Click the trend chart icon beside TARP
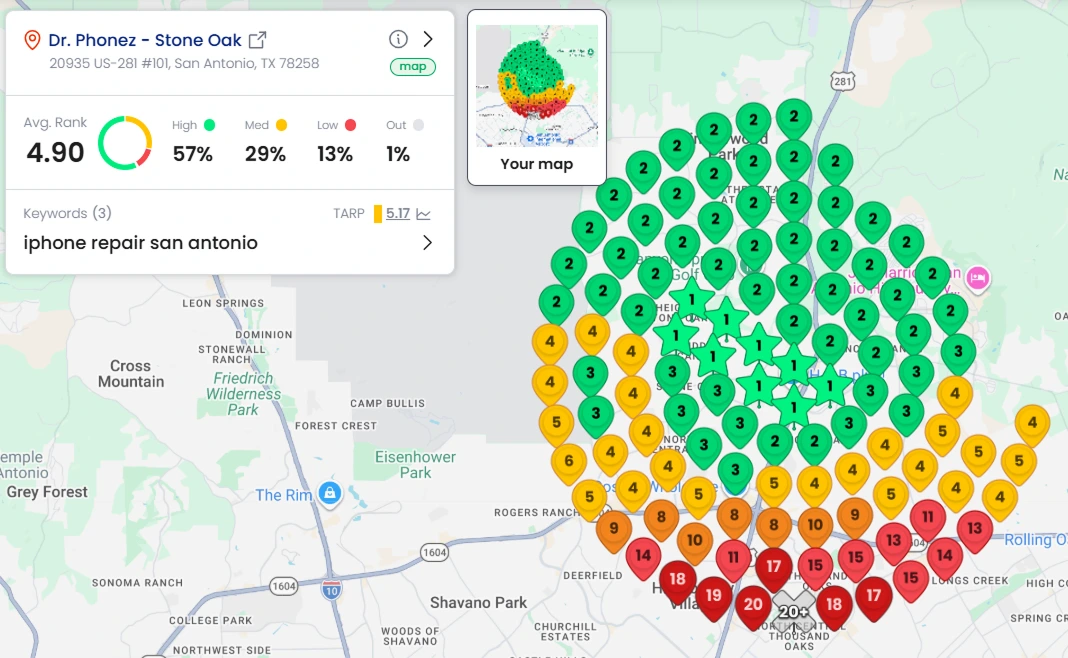Image resolution: width=1068 pixels, height=658 pixels. tap(424, 215)
